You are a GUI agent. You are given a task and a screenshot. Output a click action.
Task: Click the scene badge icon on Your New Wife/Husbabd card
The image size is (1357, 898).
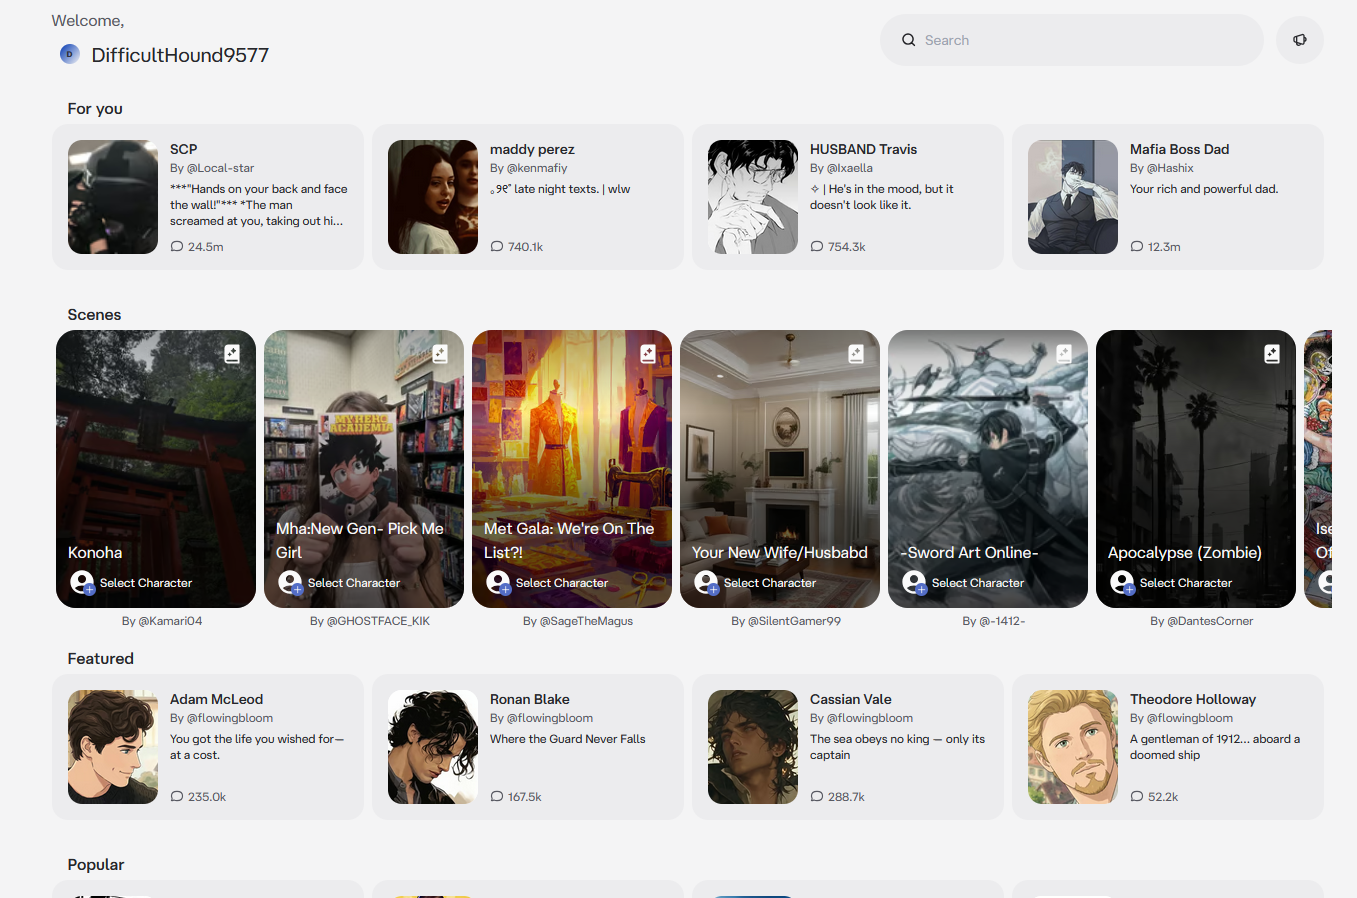[856, 353]
